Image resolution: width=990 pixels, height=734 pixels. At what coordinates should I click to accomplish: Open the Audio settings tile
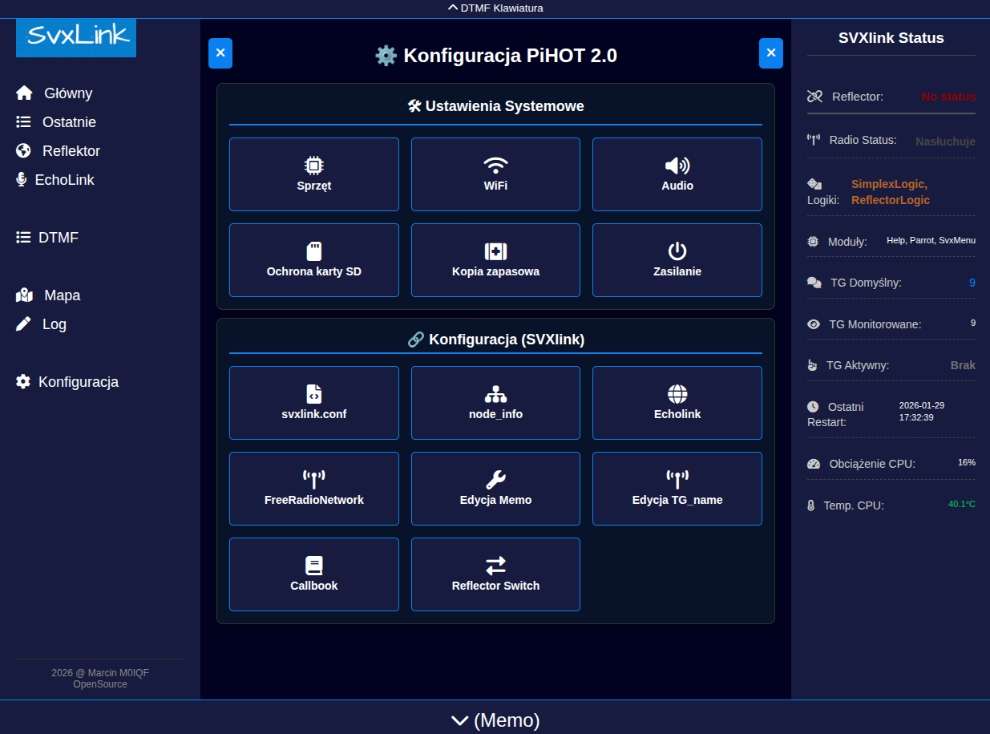tap(677, 174)
